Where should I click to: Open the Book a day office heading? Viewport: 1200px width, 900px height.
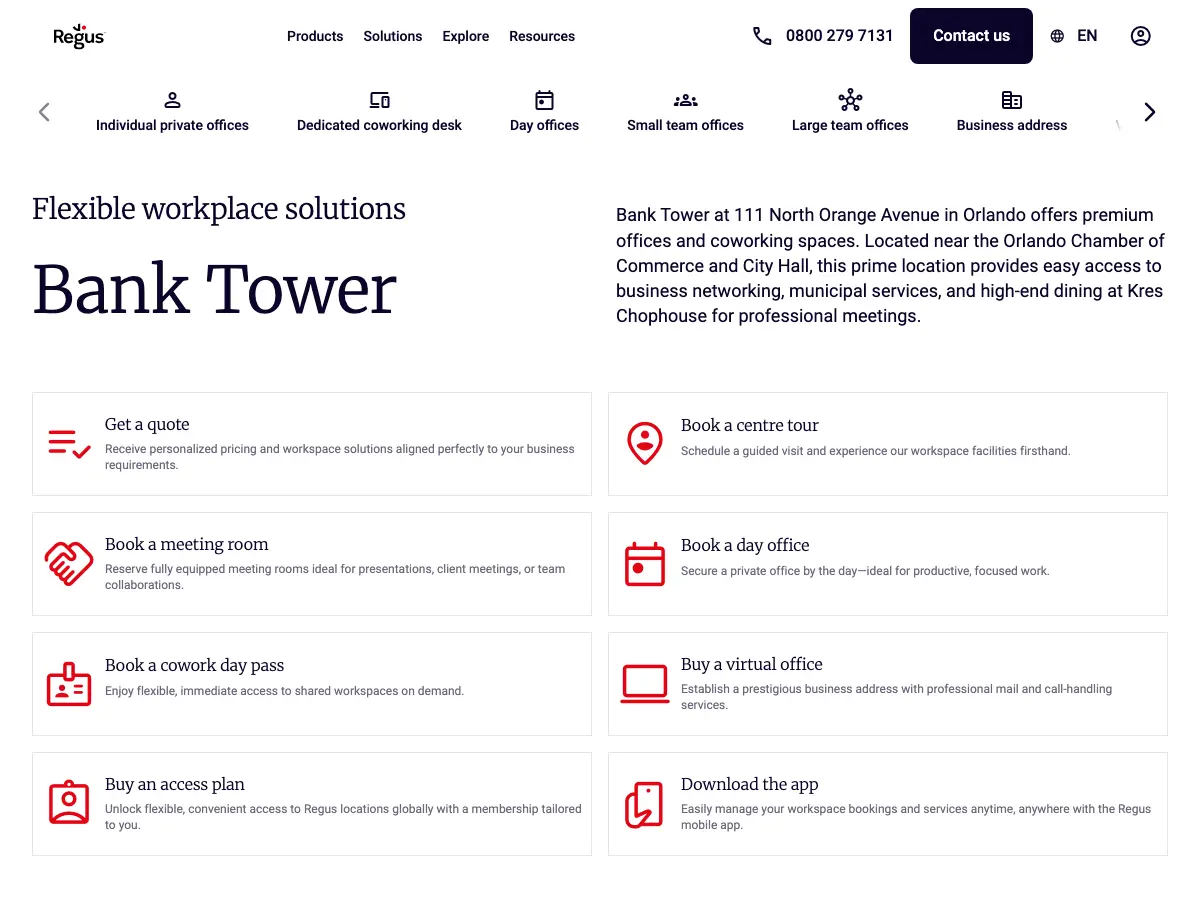click(x=745, y=545)
